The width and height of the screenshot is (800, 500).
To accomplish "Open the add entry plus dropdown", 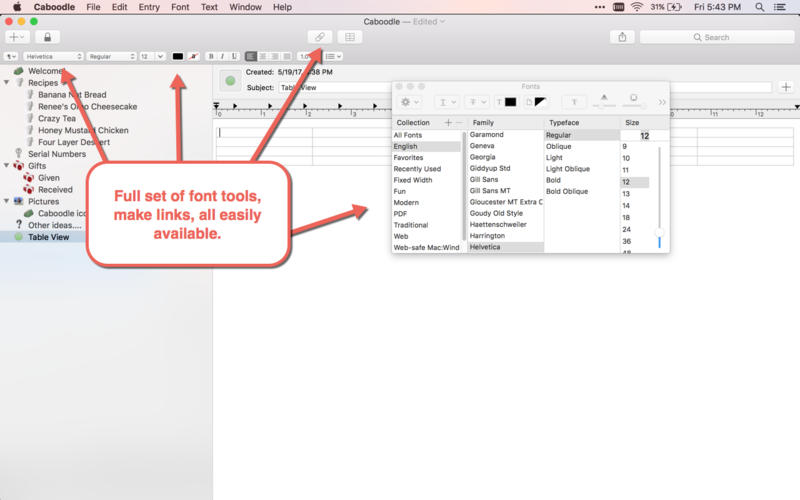I will tap(17, 37).
